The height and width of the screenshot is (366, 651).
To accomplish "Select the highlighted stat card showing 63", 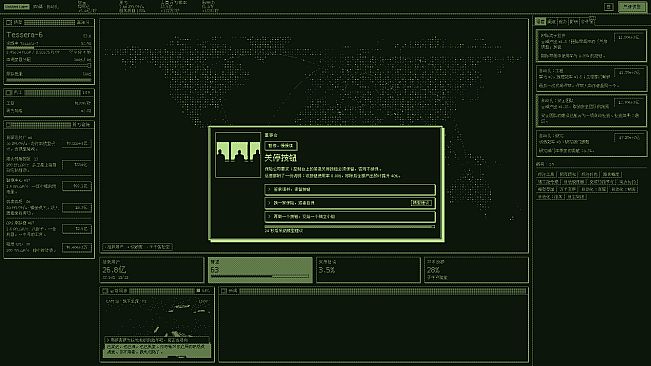I will [260, 270].
